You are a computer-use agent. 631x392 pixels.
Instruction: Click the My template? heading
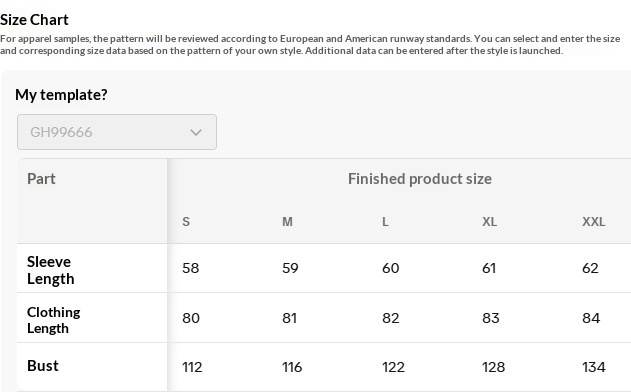coord(61,95)
